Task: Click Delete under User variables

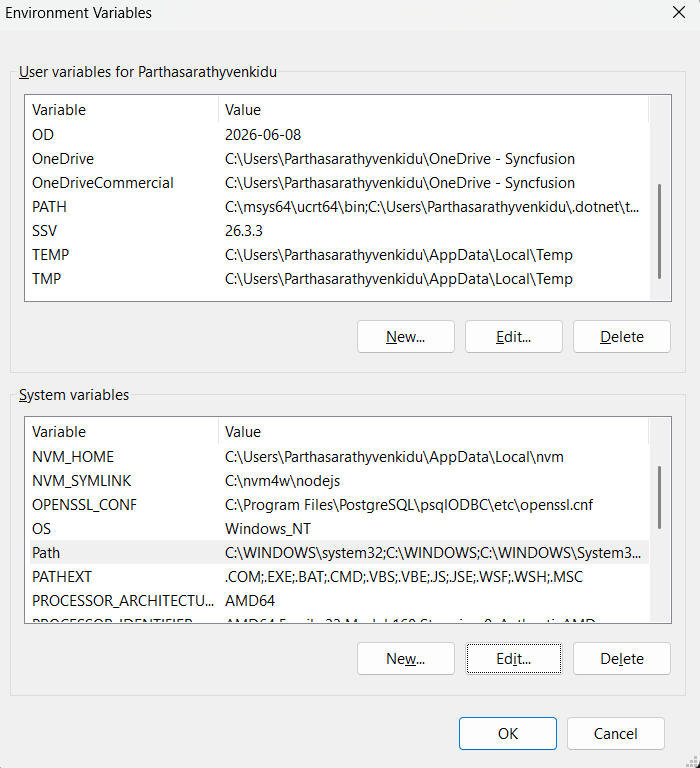Action: tap(622, 337)
